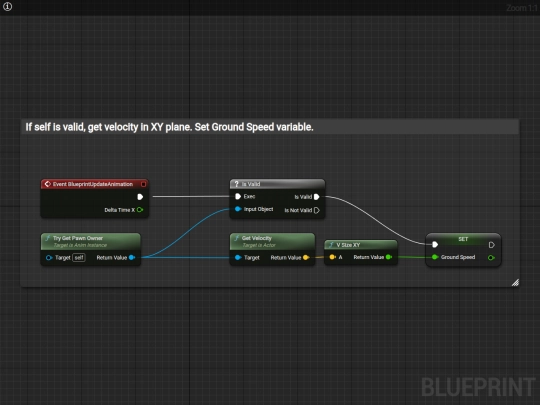Select the SET node header
The image size is (540, 405).
coord(463,239)
